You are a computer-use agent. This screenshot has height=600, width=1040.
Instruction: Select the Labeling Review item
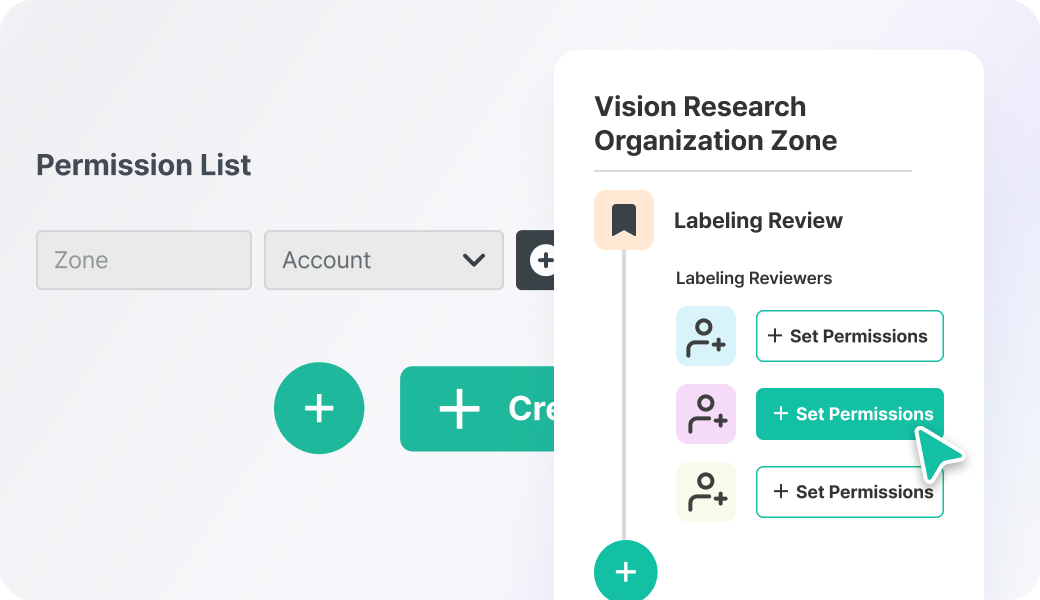[758, 221]
